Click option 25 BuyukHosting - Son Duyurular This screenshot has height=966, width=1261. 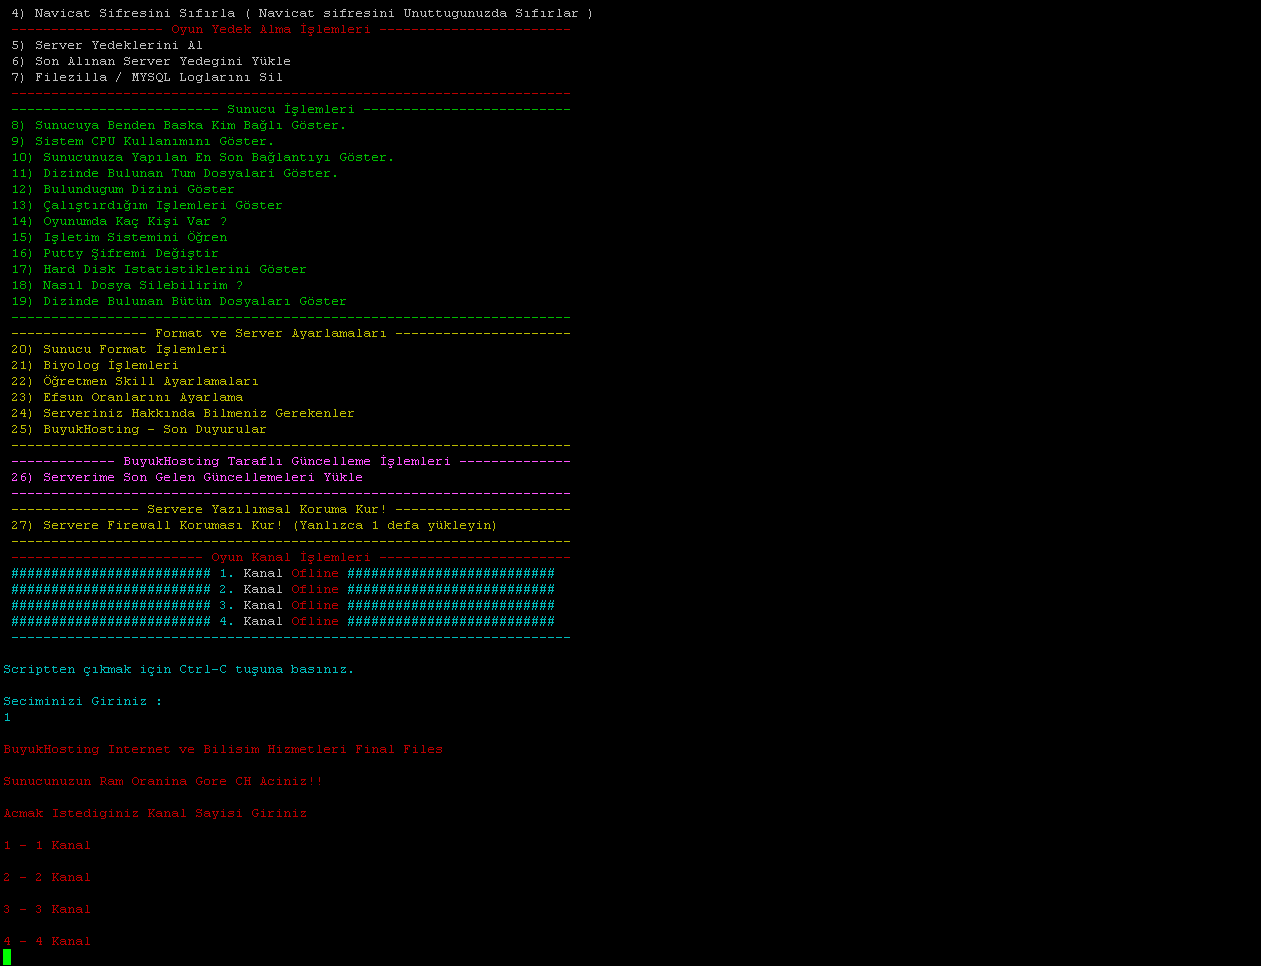139,429
